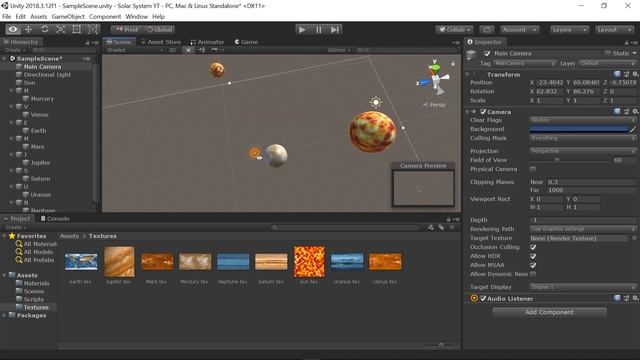Toggle scene audio button
Viewport: 640px width, 360px height.
coord(202,50)
